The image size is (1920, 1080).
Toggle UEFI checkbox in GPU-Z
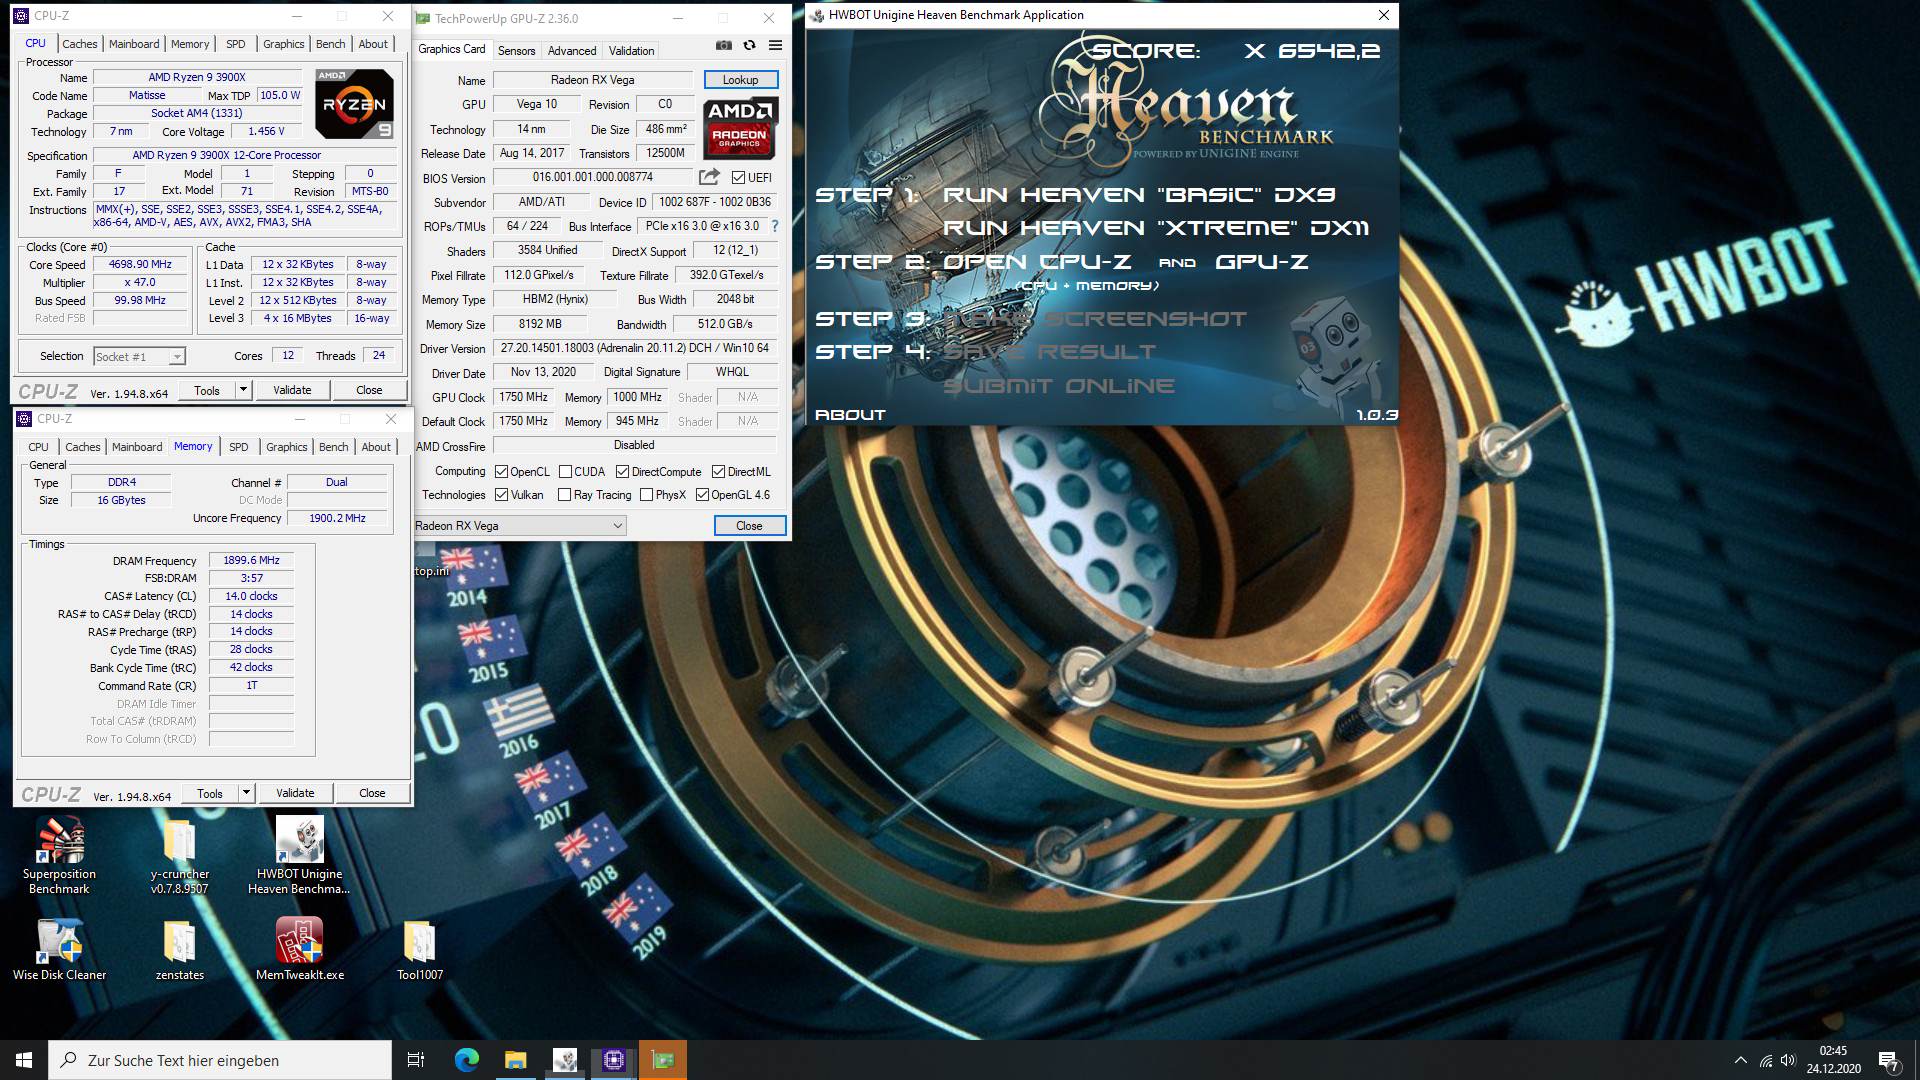[x=738, y=178]
